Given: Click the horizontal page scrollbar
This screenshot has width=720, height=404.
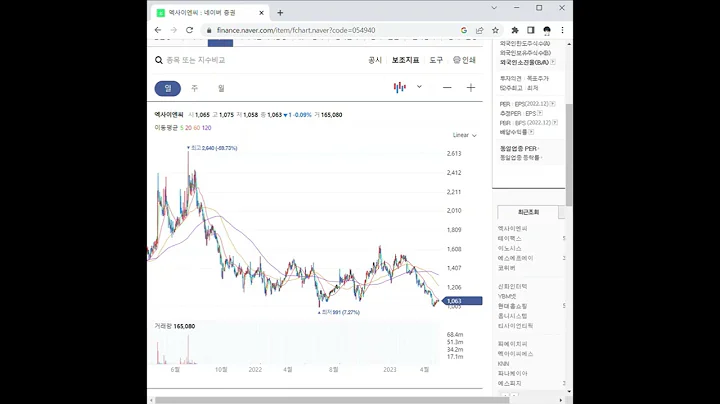Looking at the screenshot, I should pyautogui.click(x=333, y=400).
